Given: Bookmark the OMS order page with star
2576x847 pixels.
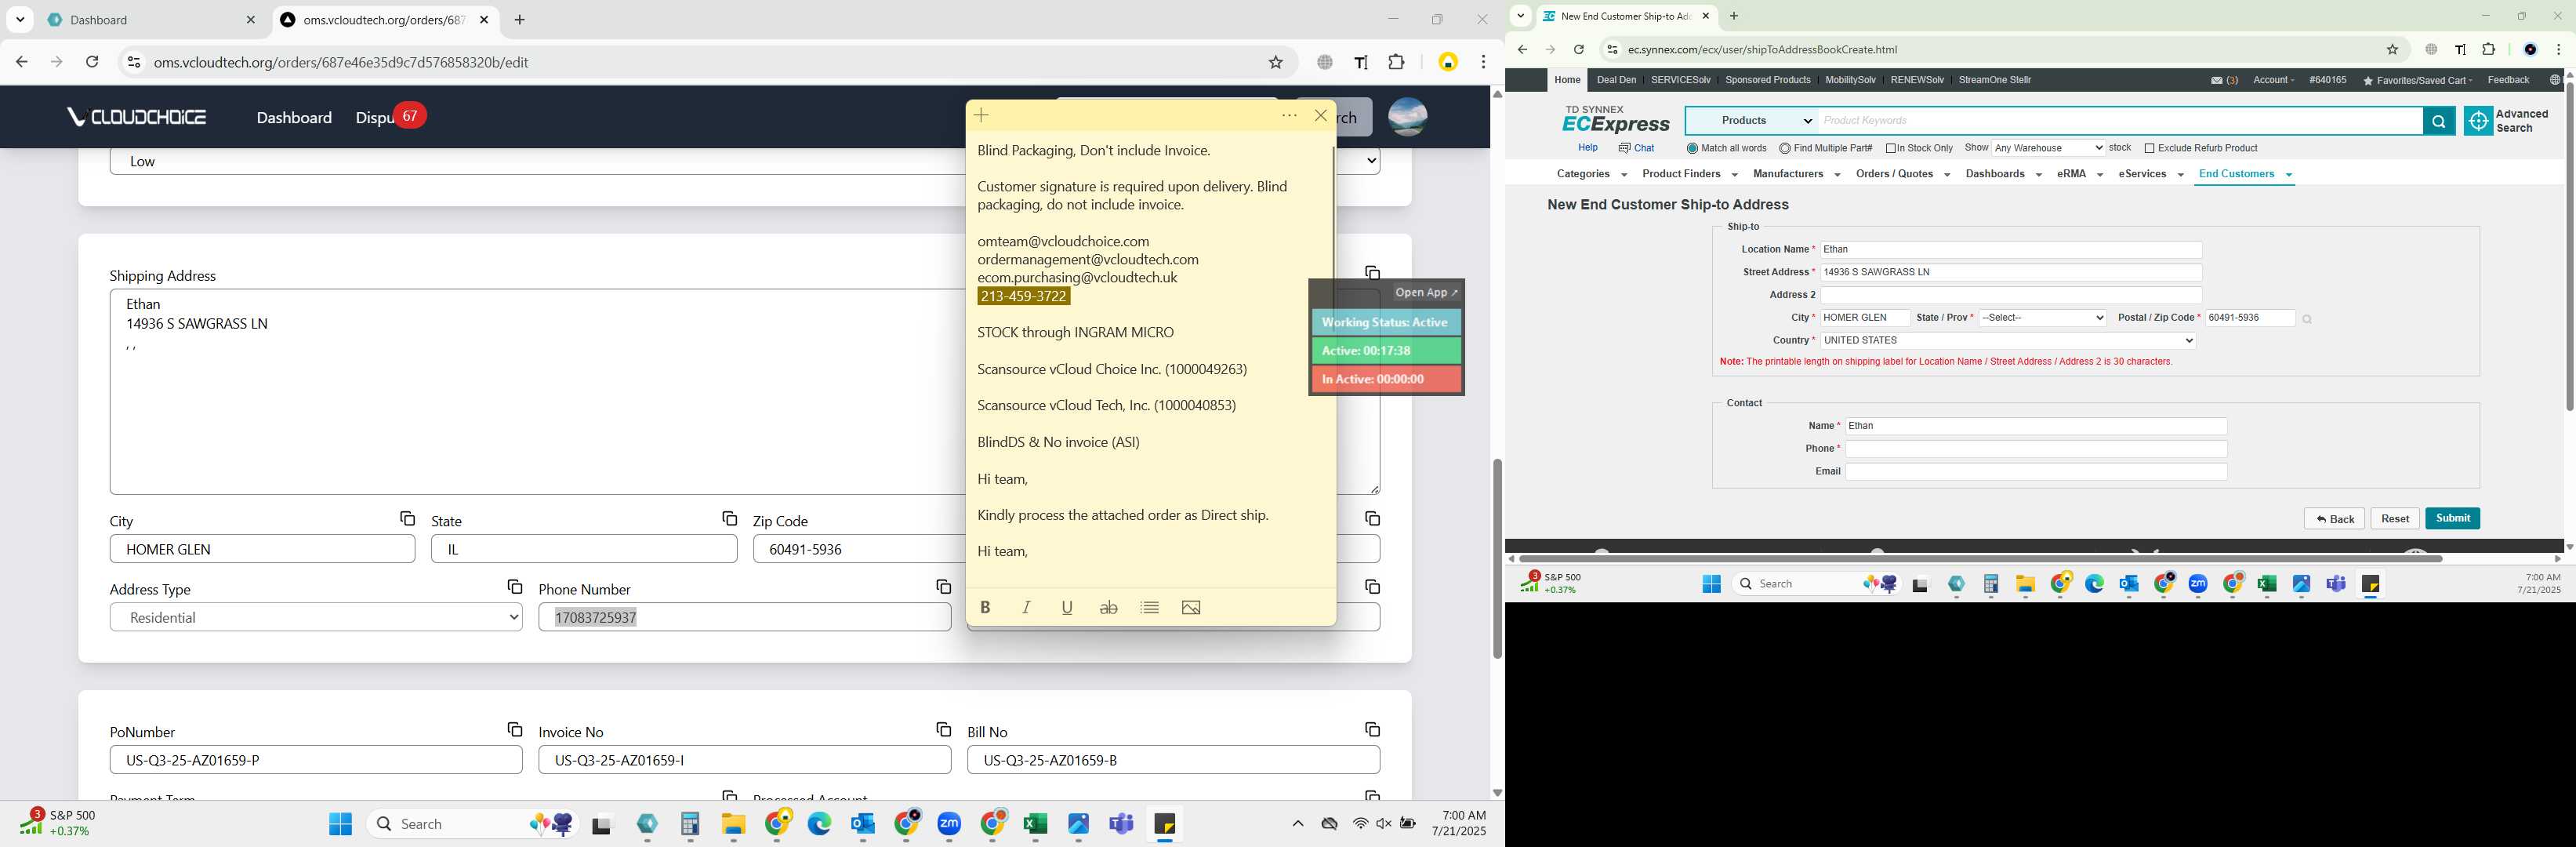Looking at the screenshot, I should click(1275, 62).
